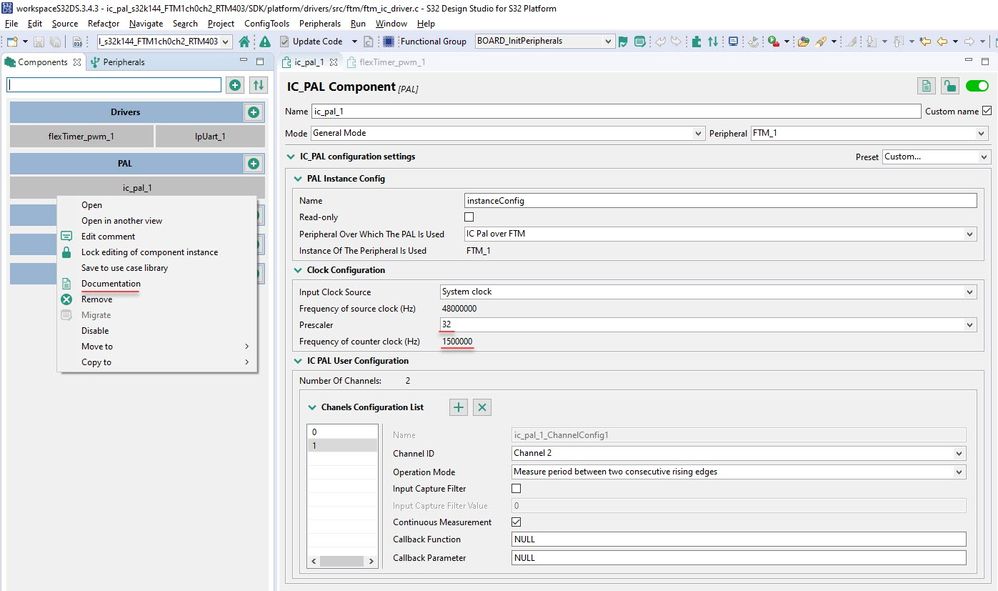Click the Edit comment icon in menu
This screenshot has height=591, width=998.
tap(66, 236)
